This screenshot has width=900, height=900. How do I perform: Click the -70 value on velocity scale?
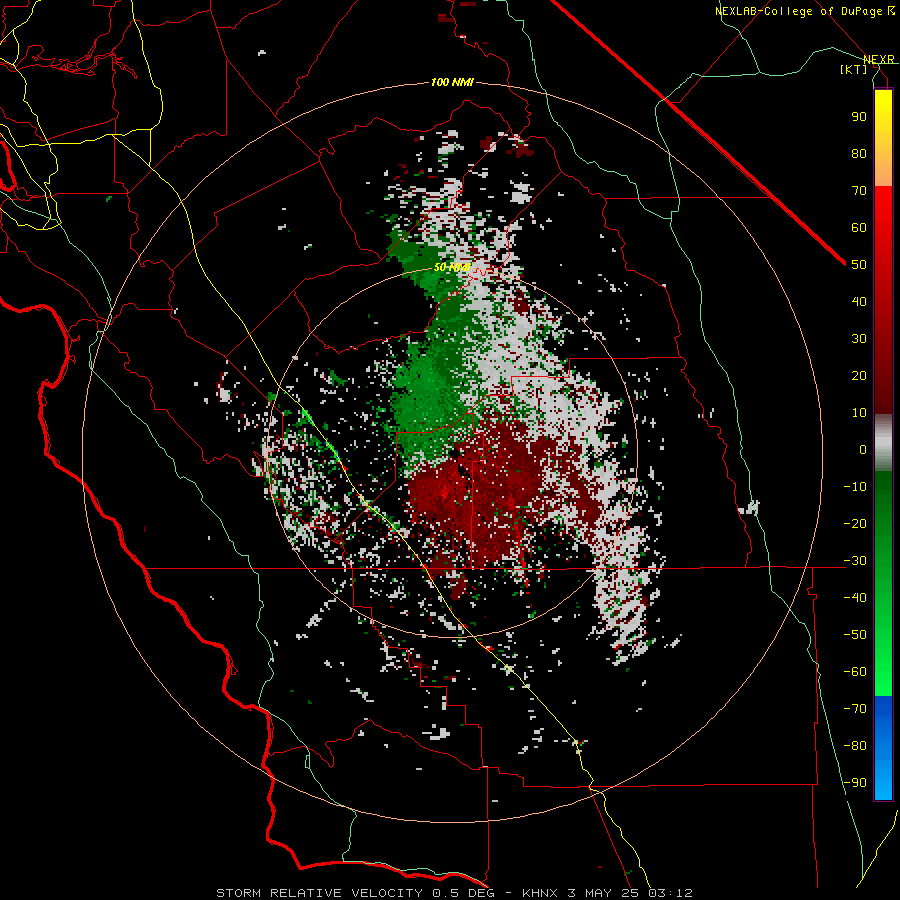(x=855, y=709)
